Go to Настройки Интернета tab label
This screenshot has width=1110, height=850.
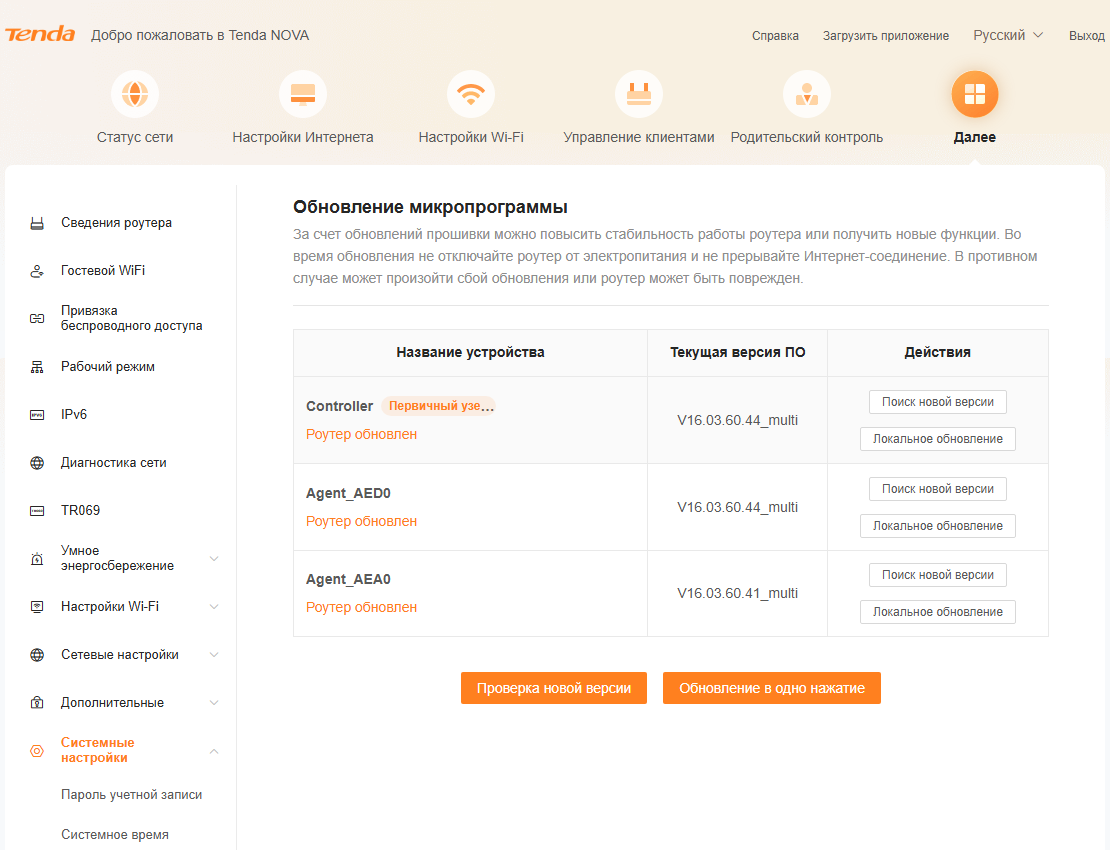(x=303, y=137)
